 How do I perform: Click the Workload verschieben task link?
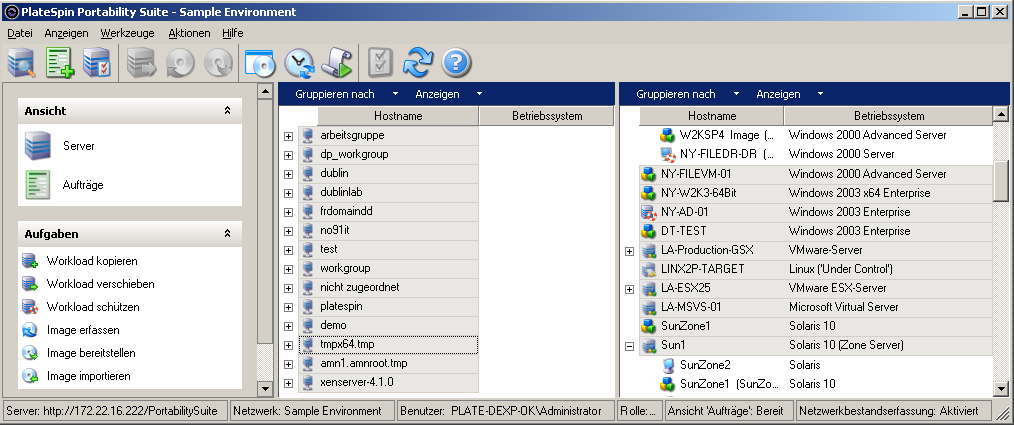click(100, 284)
